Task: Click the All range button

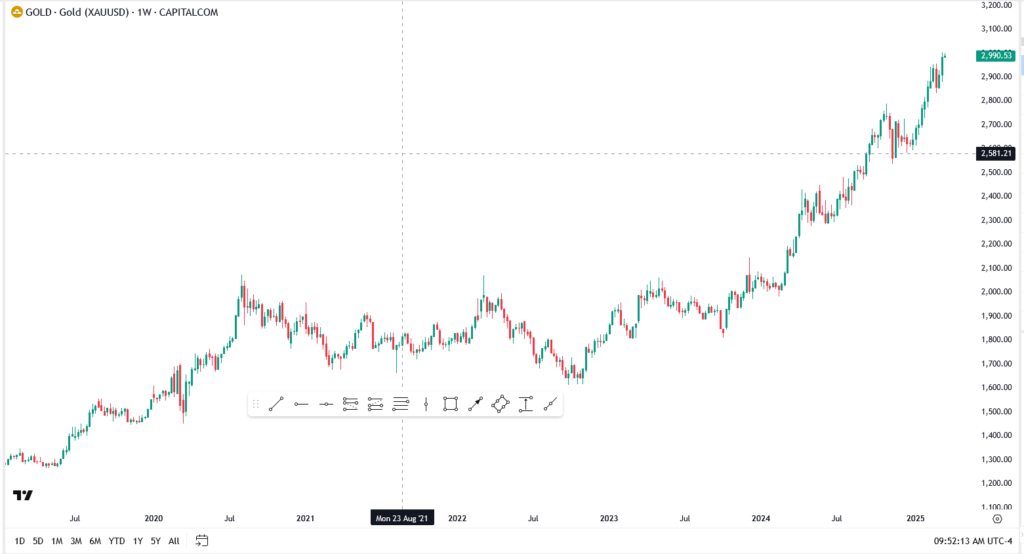Action: [174, 541]
